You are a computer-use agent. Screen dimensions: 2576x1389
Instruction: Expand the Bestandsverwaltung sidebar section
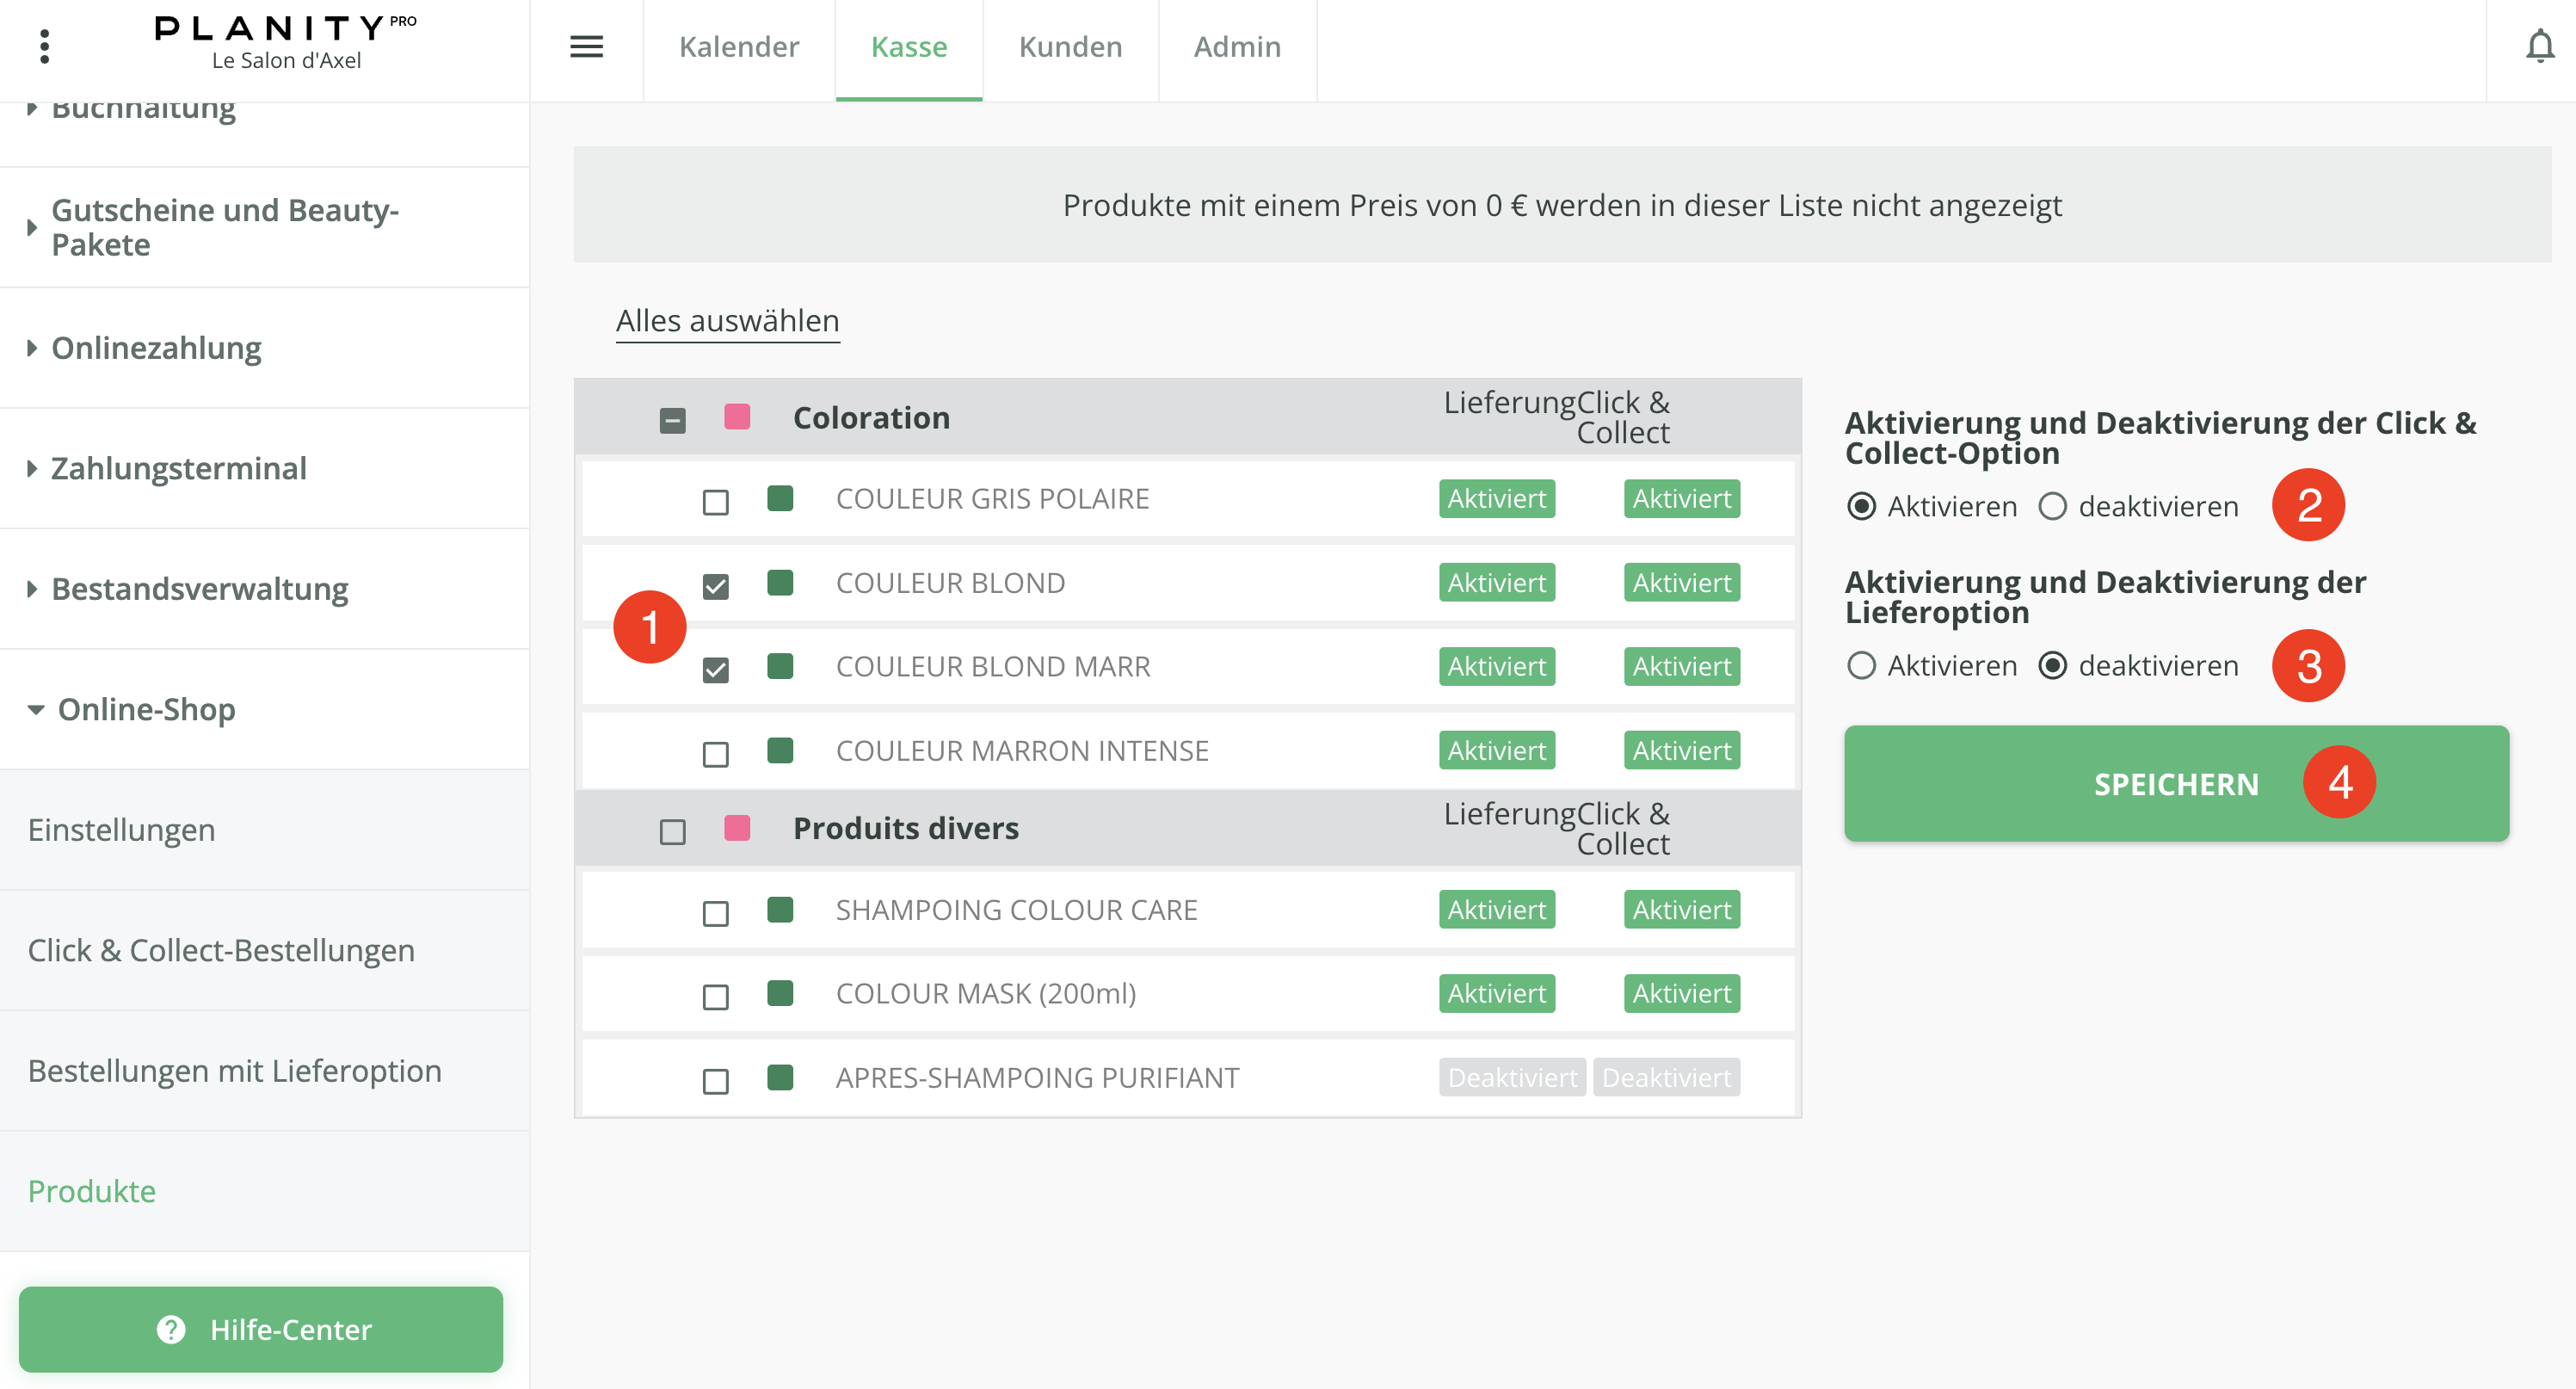pos(199,589)
